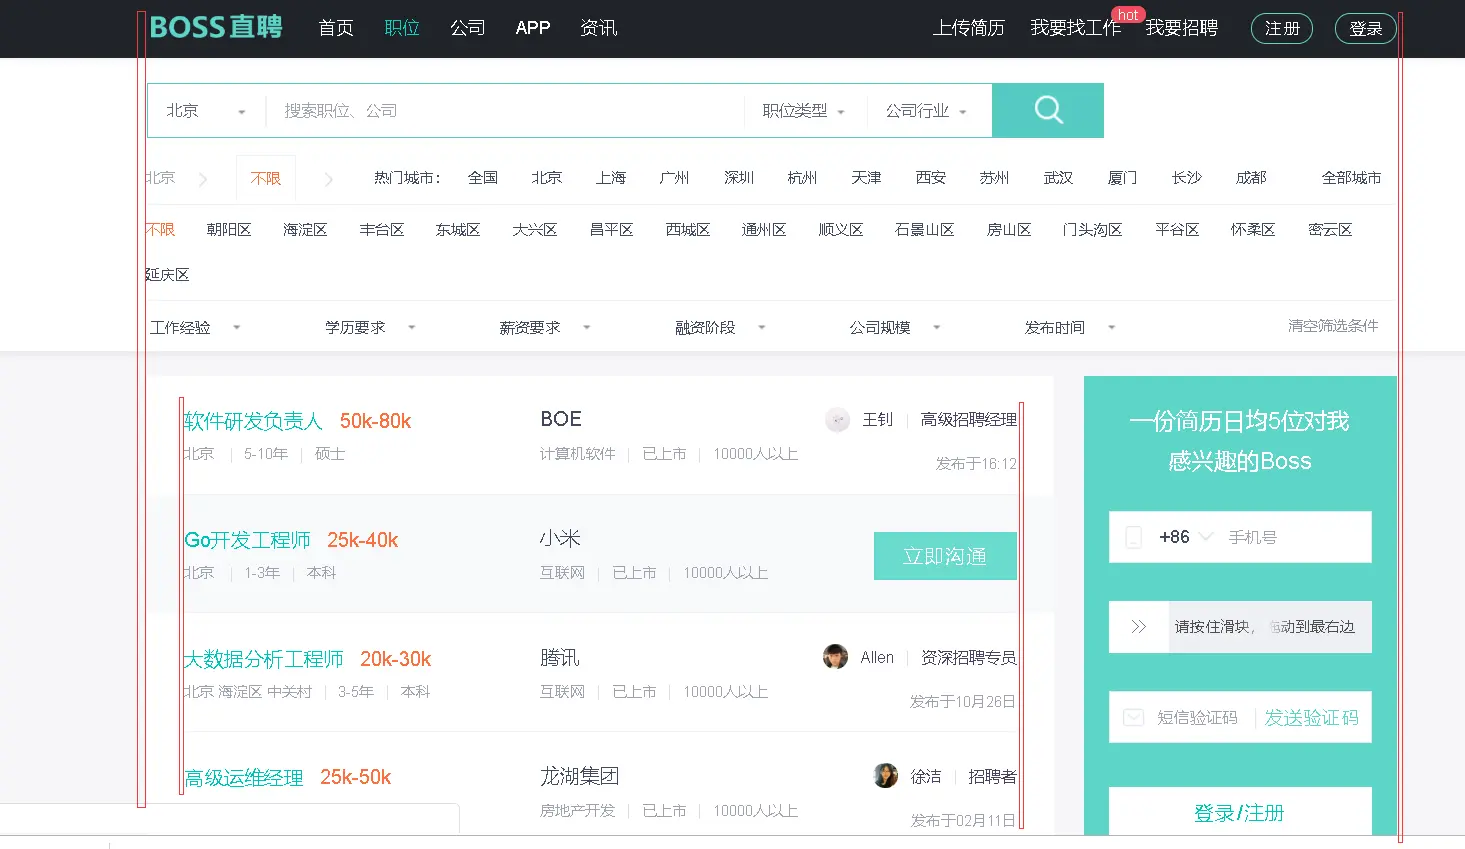Click the arrow right of the 不限 tab

pos(328,179)
